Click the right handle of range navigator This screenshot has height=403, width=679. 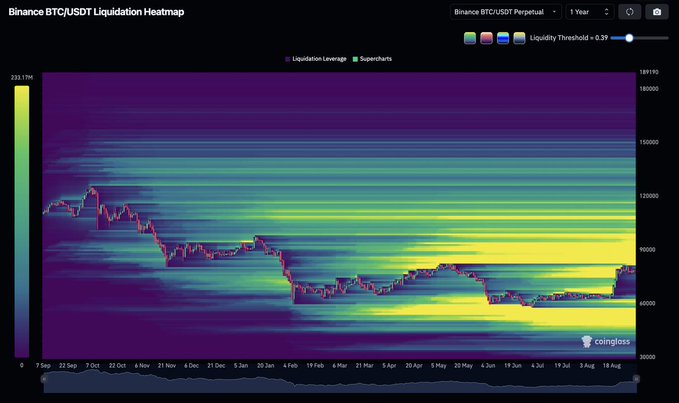coord(636,379)
